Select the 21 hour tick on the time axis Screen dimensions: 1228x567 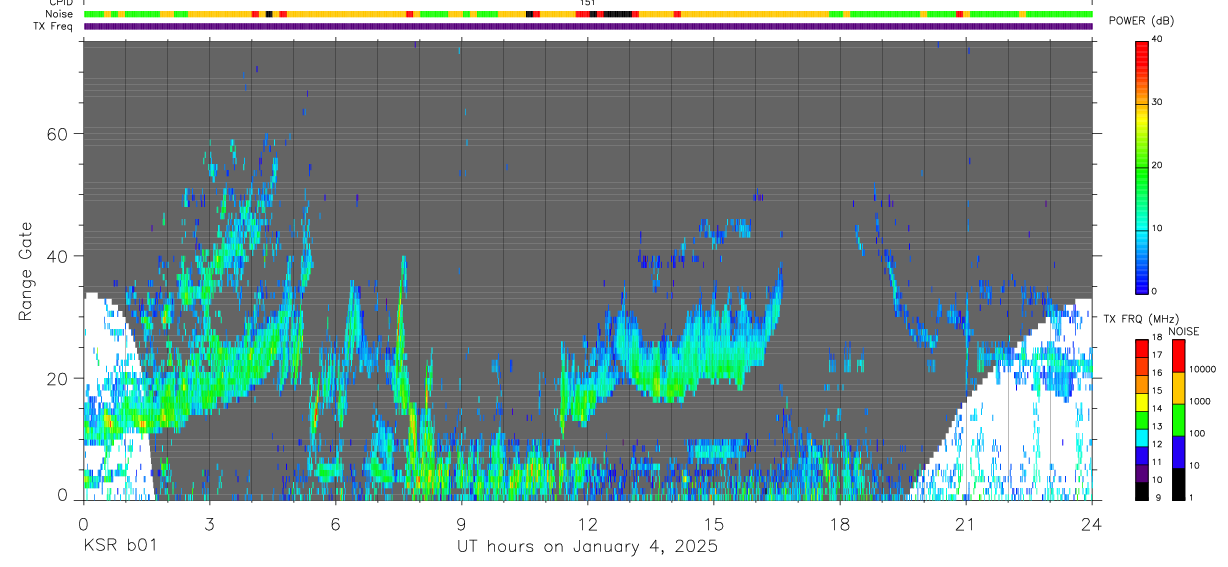pyautogui.click(x=965, y=523)
